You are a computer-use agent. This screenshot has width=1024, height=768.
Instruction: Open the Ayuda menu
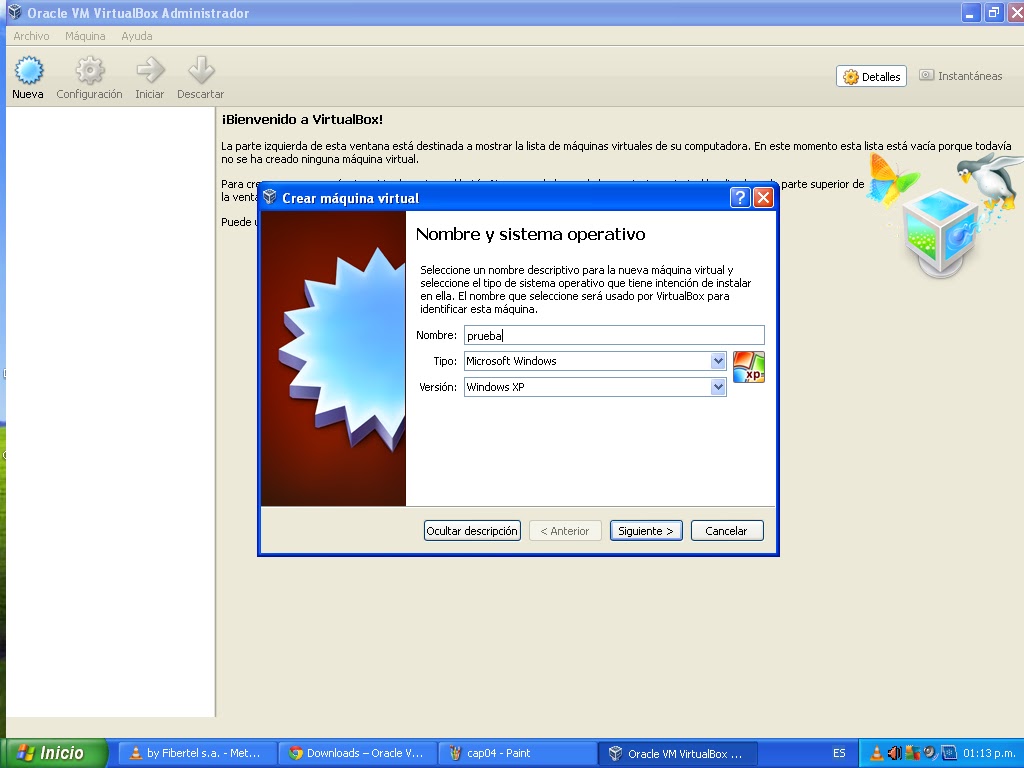pos(136,36)
